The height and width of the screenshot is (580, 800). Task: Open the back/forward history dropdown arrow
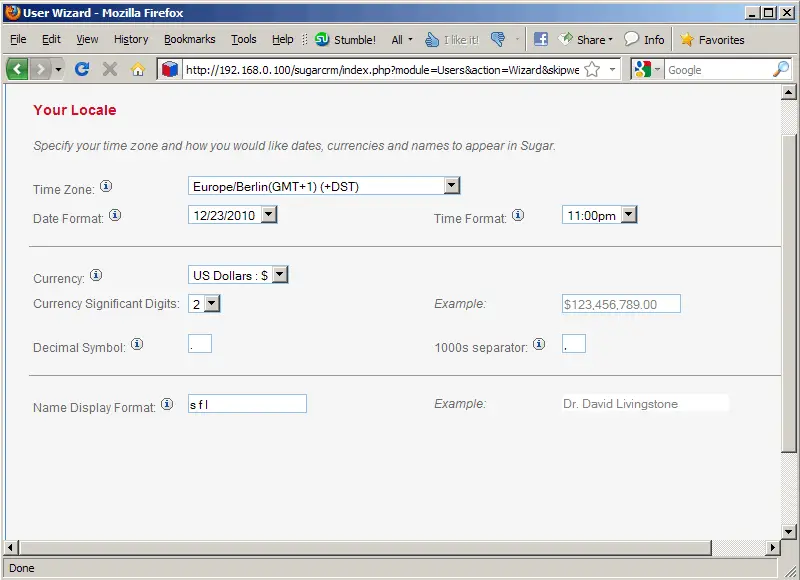click(58, 69)
